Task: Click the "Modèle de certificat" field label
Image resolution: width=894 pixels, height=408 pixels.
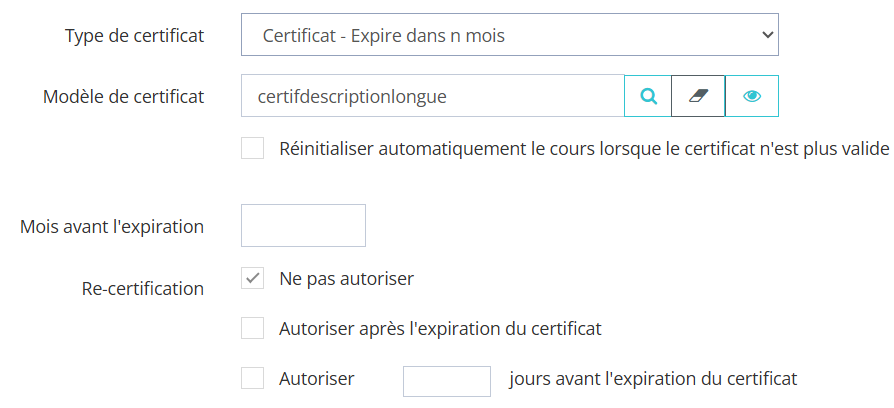Action: coord(123,97)
